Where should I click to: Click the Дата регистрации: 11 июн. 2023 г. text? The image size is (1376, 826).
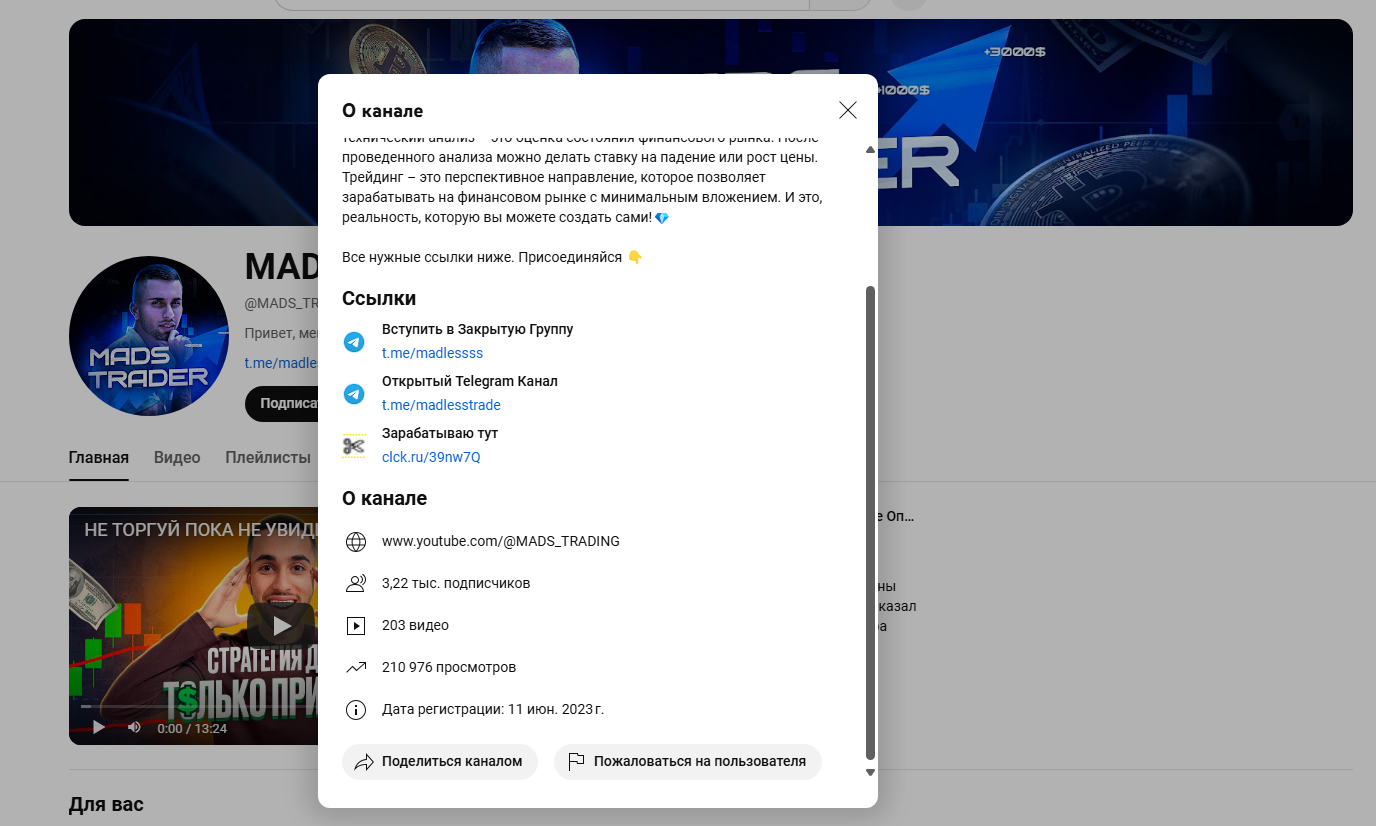tap(493, 709)
